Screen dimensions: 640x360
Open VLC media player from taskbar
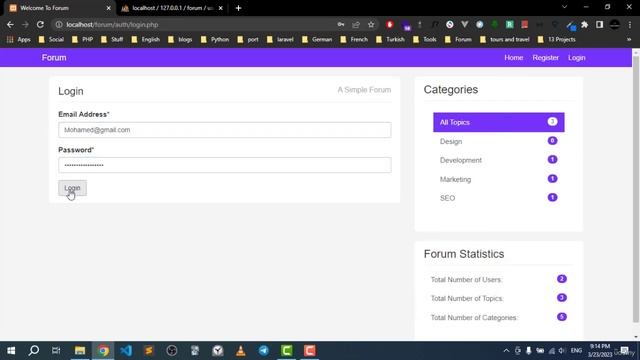pos(241,351)
